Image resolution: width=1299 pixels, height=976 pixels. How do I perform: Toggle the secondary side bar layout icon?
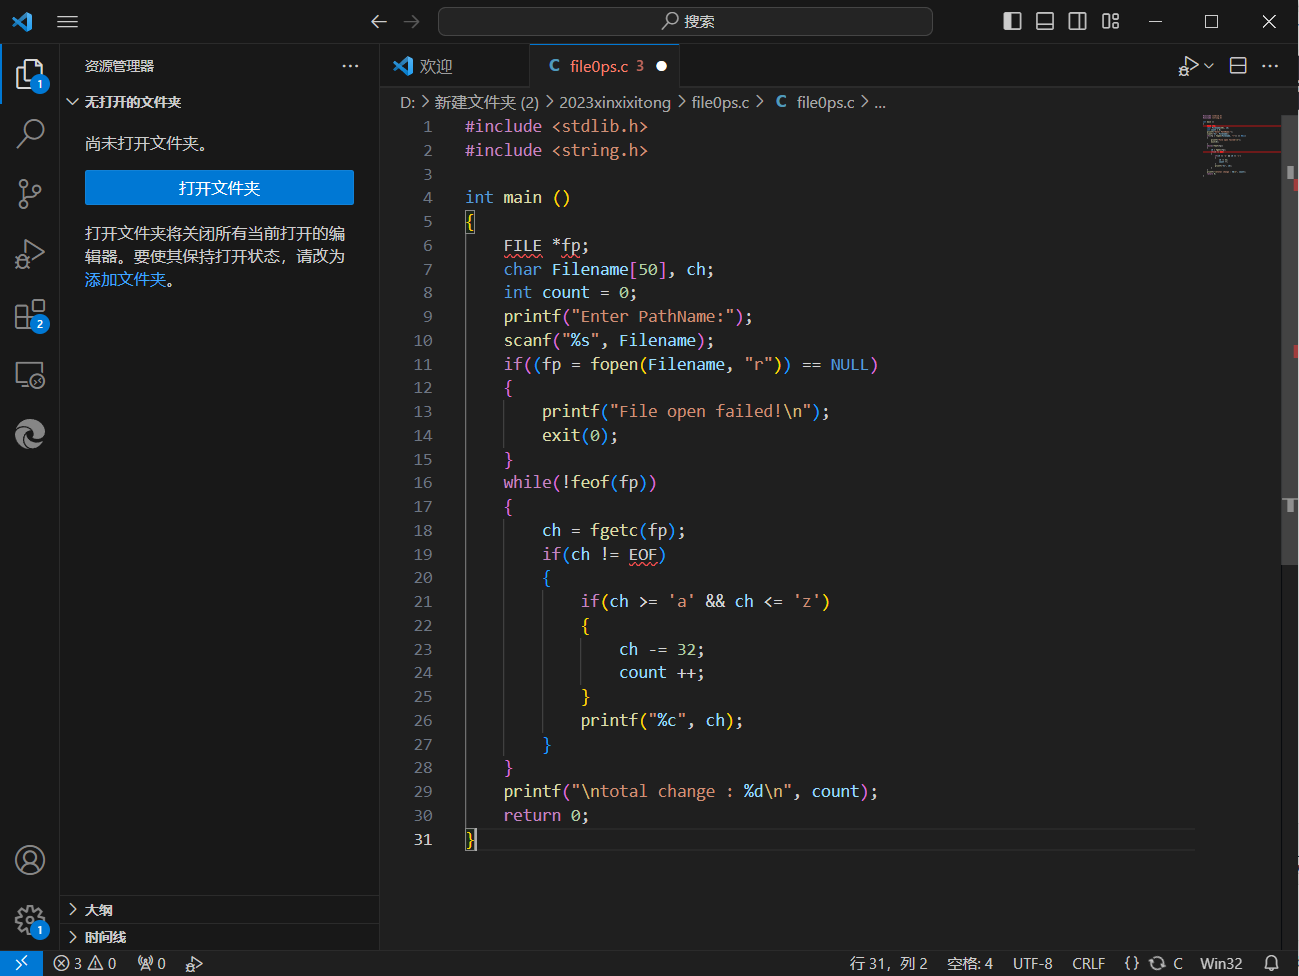click(1078, 21)
